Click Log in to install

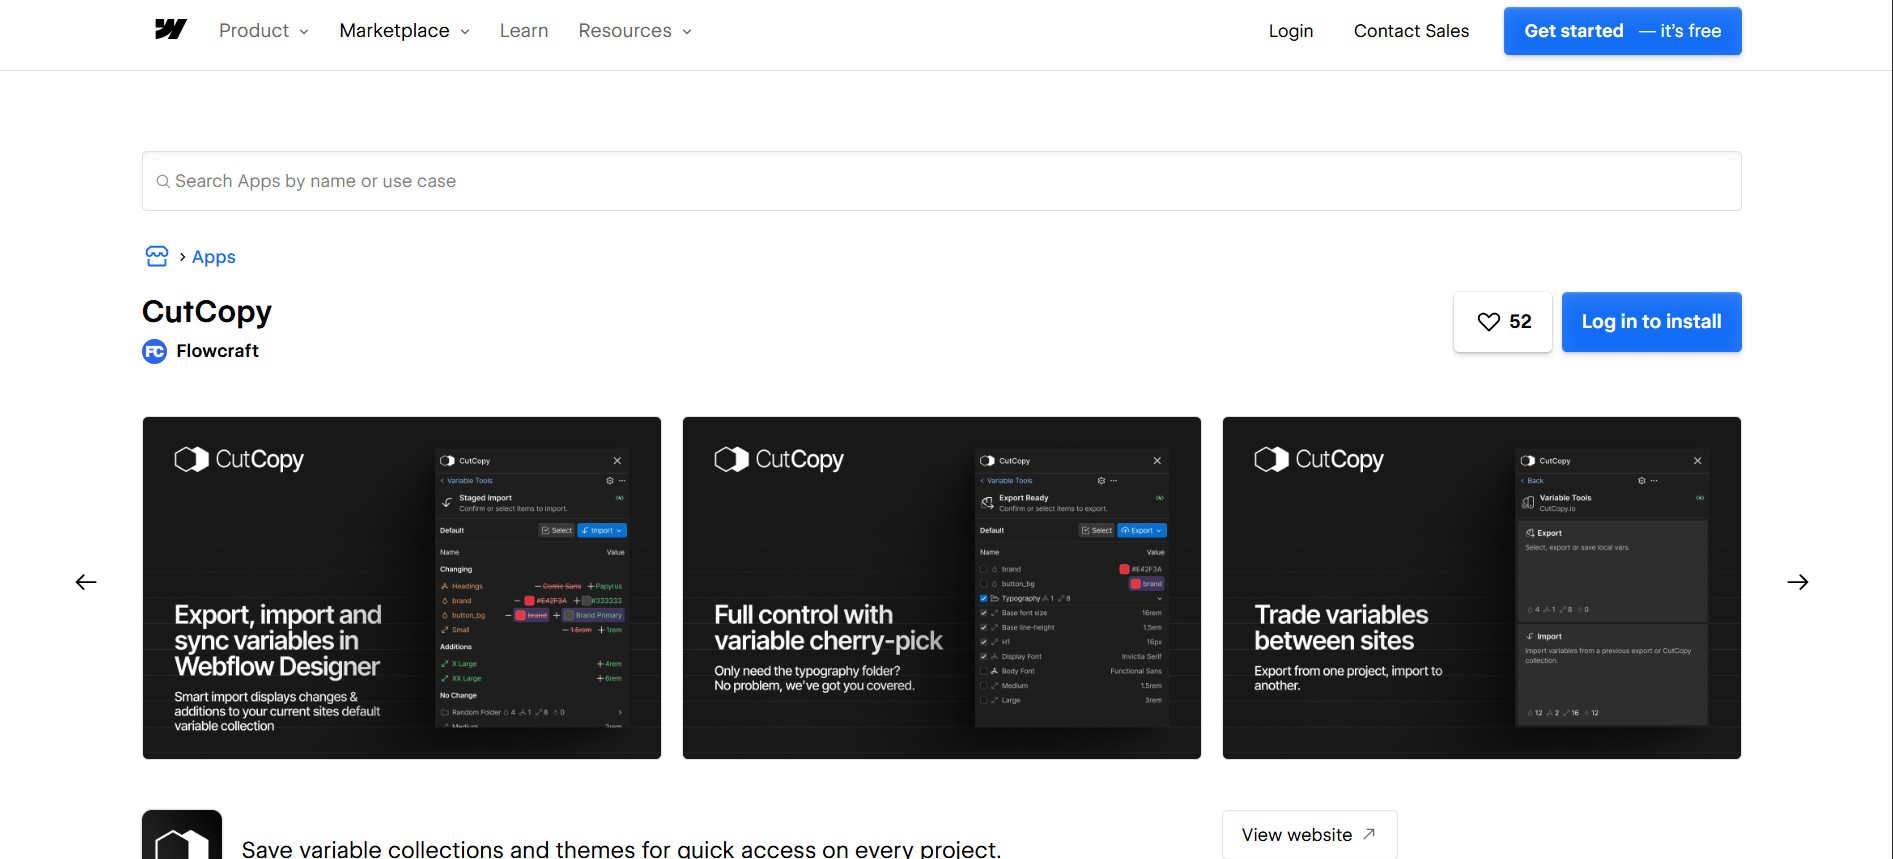pyautogui.click(x=1651, y=322)
